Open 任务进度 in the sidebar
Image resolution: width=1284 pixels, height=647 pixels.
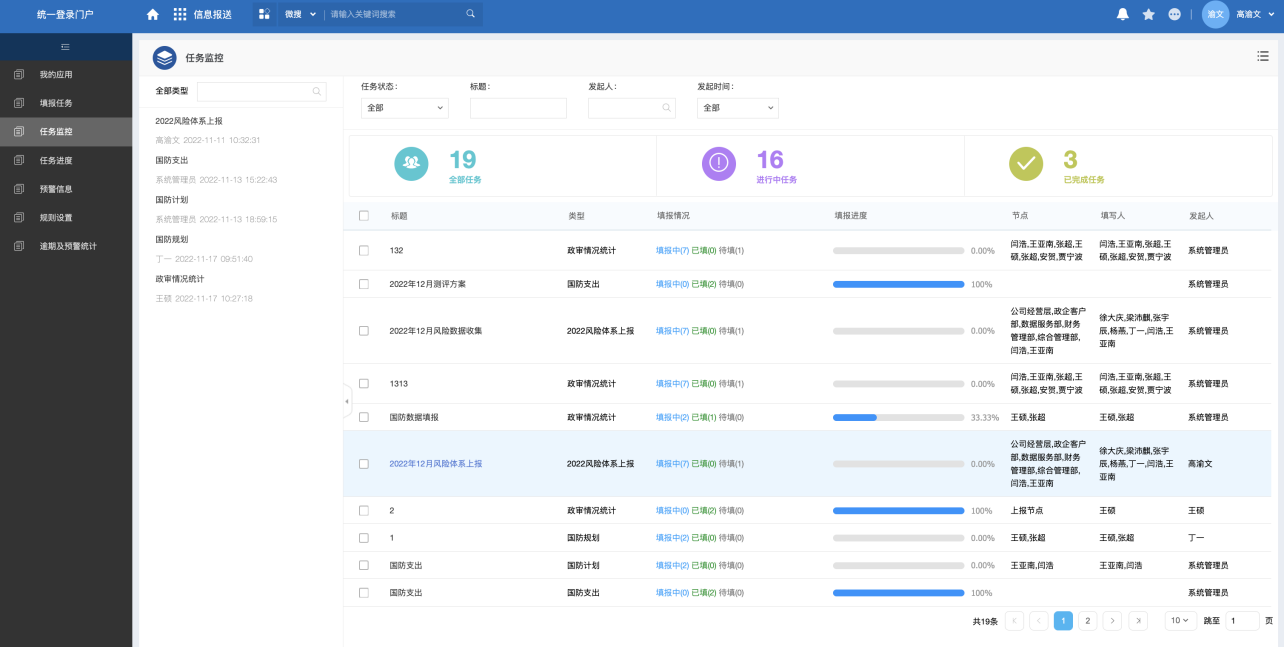[56, 160]
